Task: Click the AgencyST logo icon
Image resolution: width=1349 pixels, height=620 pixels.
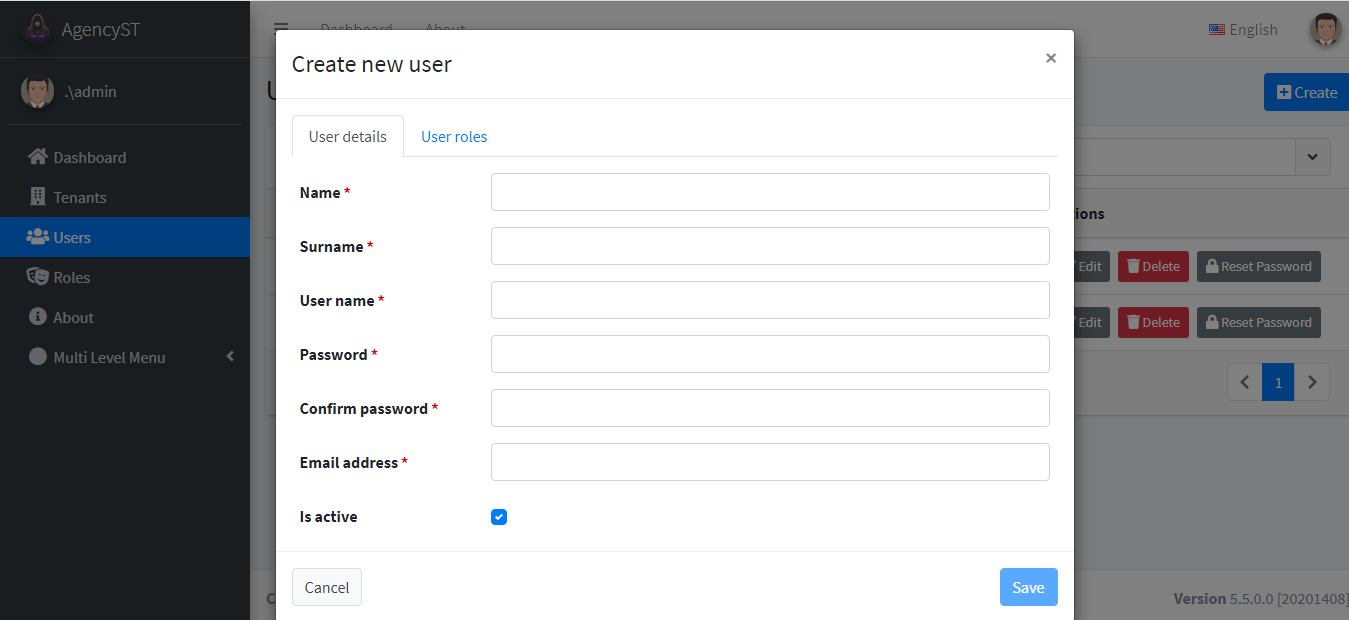Action: pyautogui.click(x=38, y=29)
